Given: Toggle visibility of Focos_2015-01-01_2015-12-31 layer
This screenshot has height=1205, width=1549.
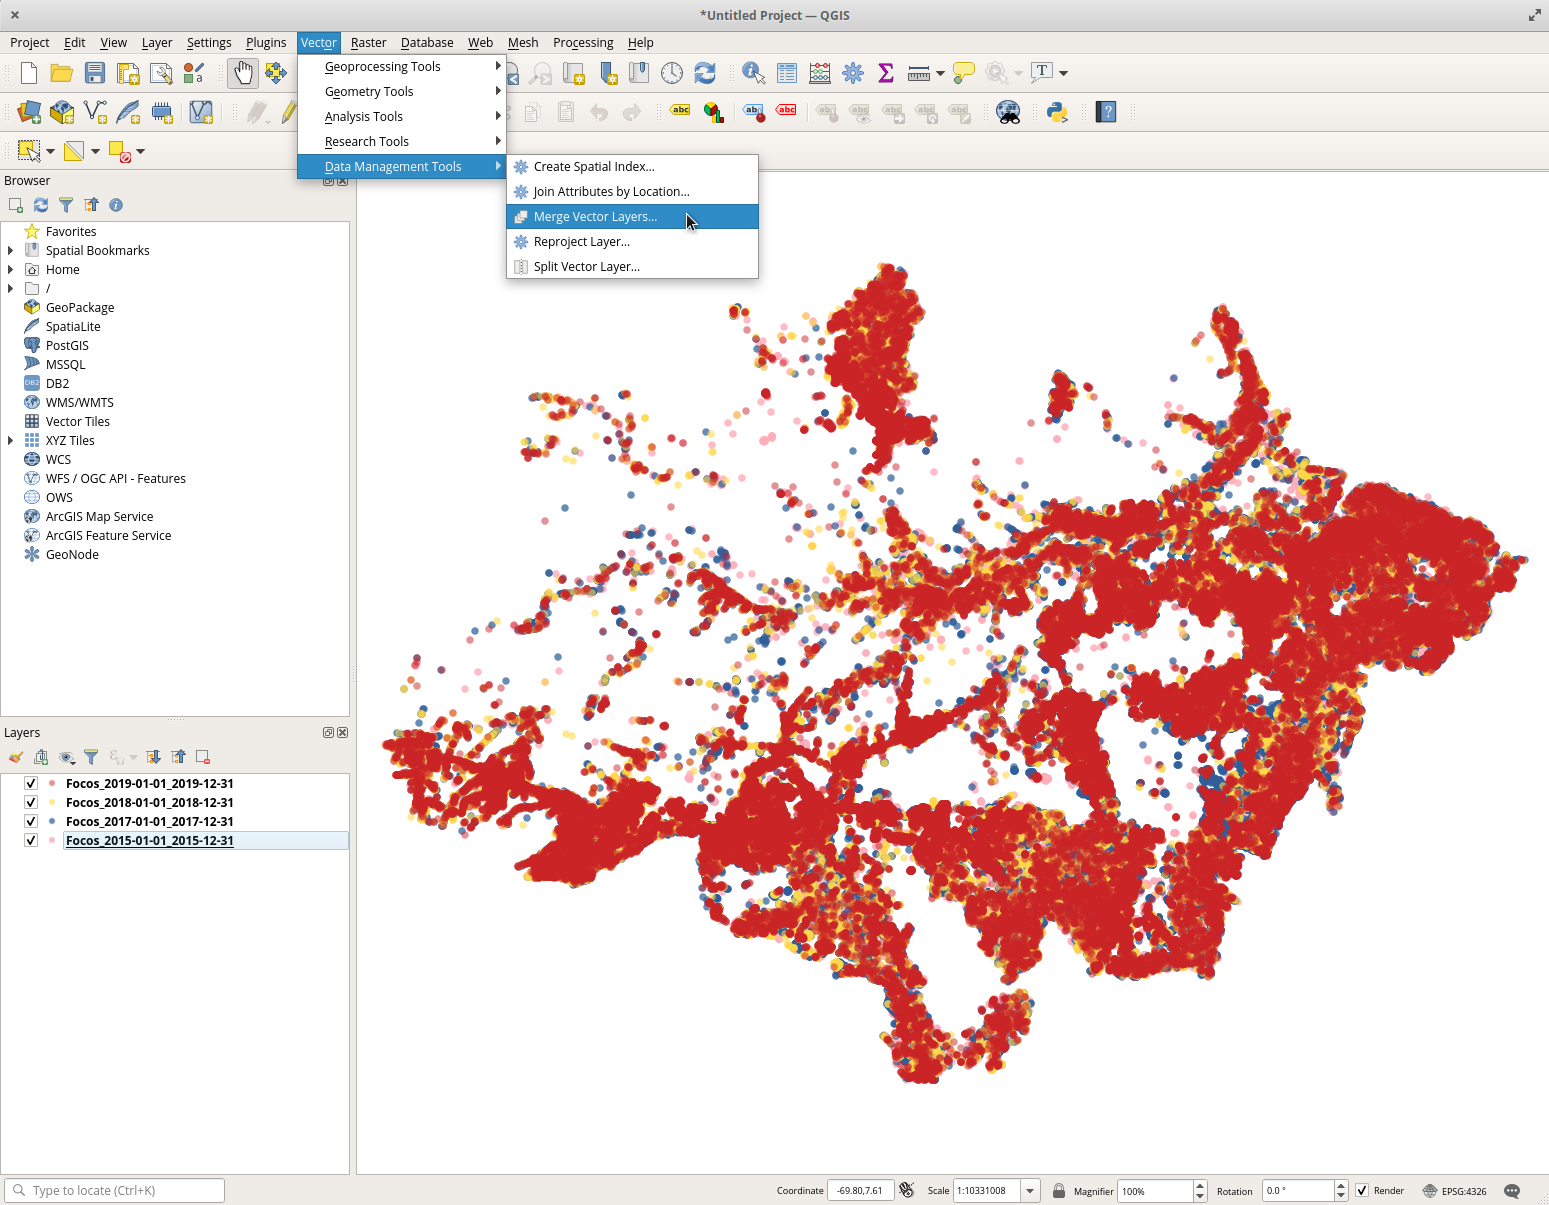Looking at the screenshot, I should (x=31, y=841).
